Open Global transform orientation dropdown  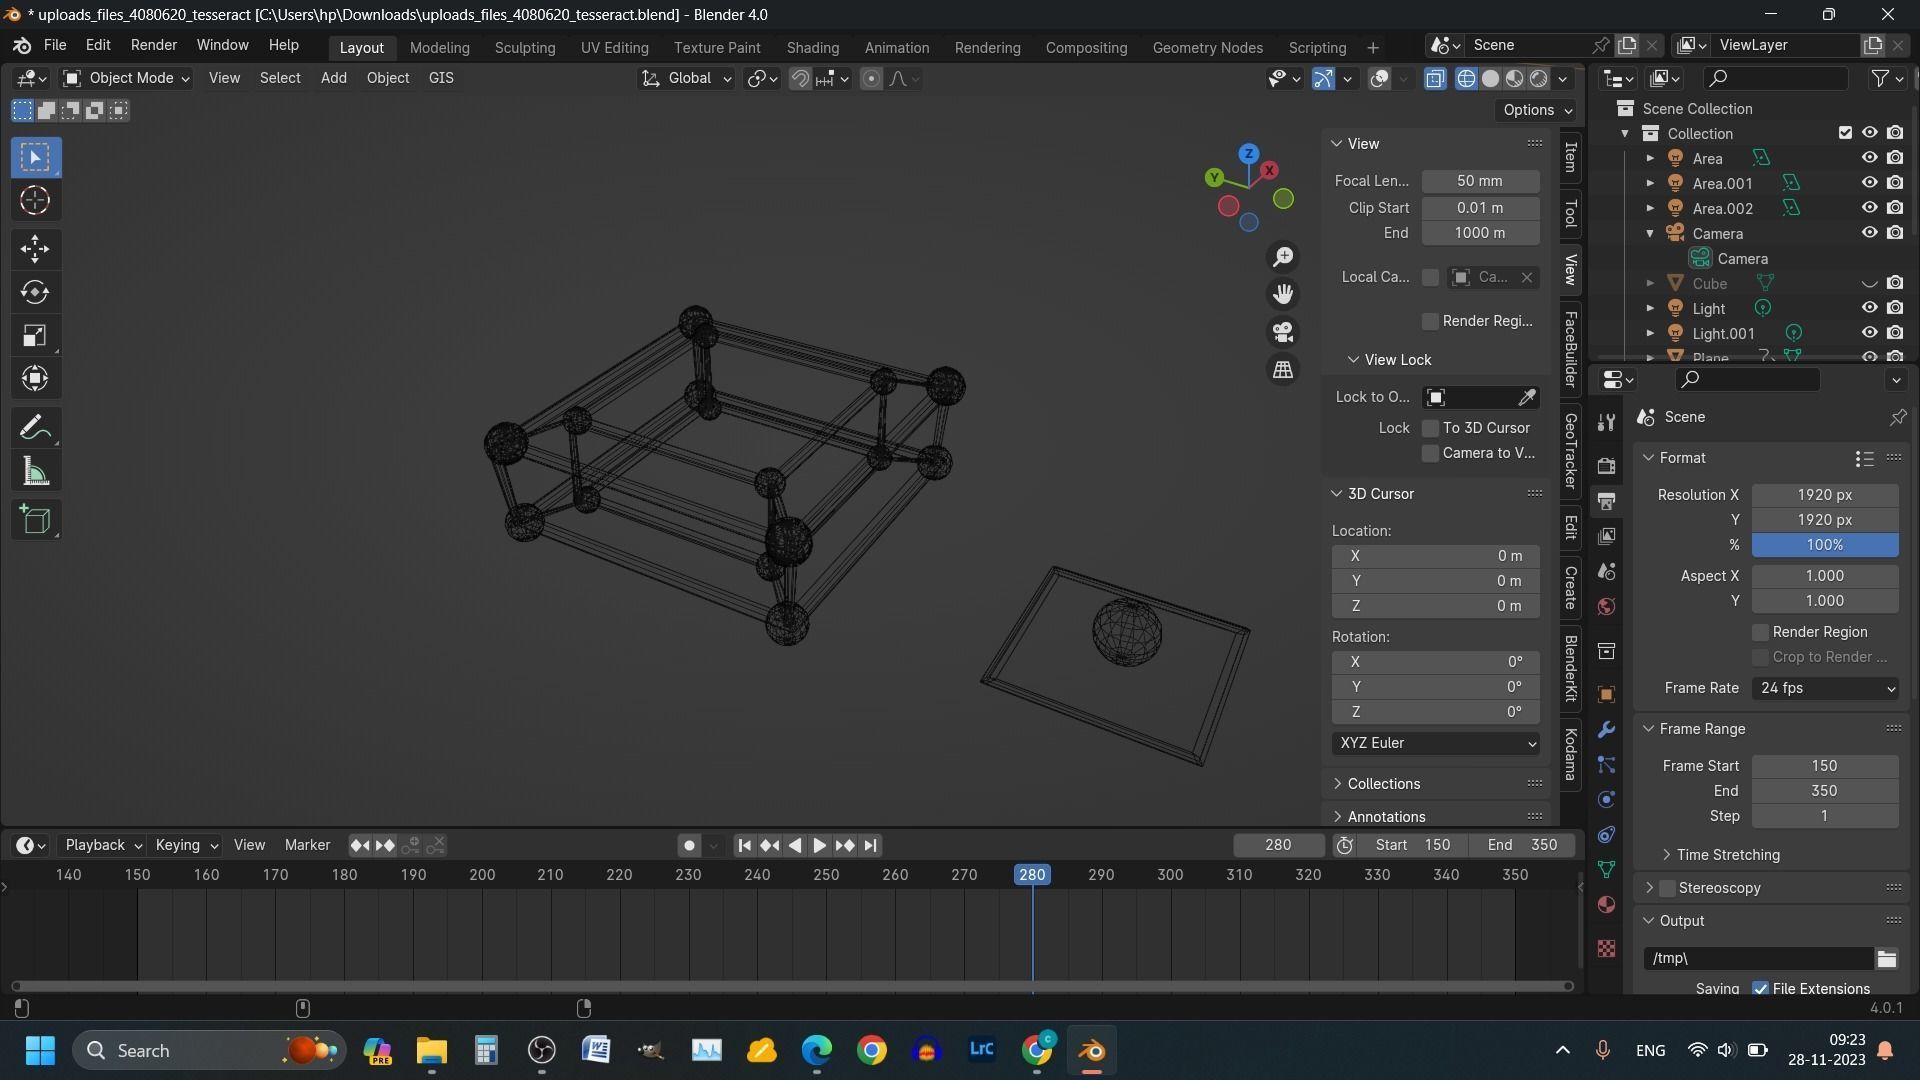[x=687, y=78]
